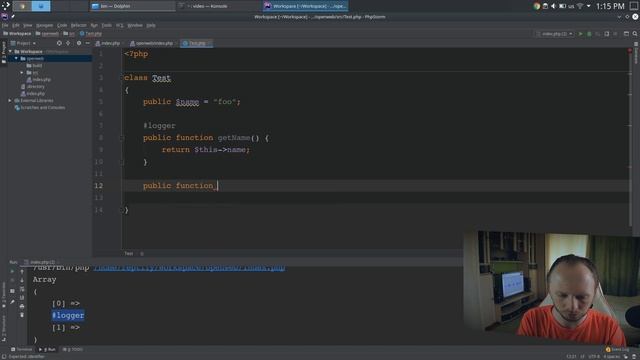Place cursor after 'public function' on line 12
Screen dimensions: 640x360
click(218, 186)
